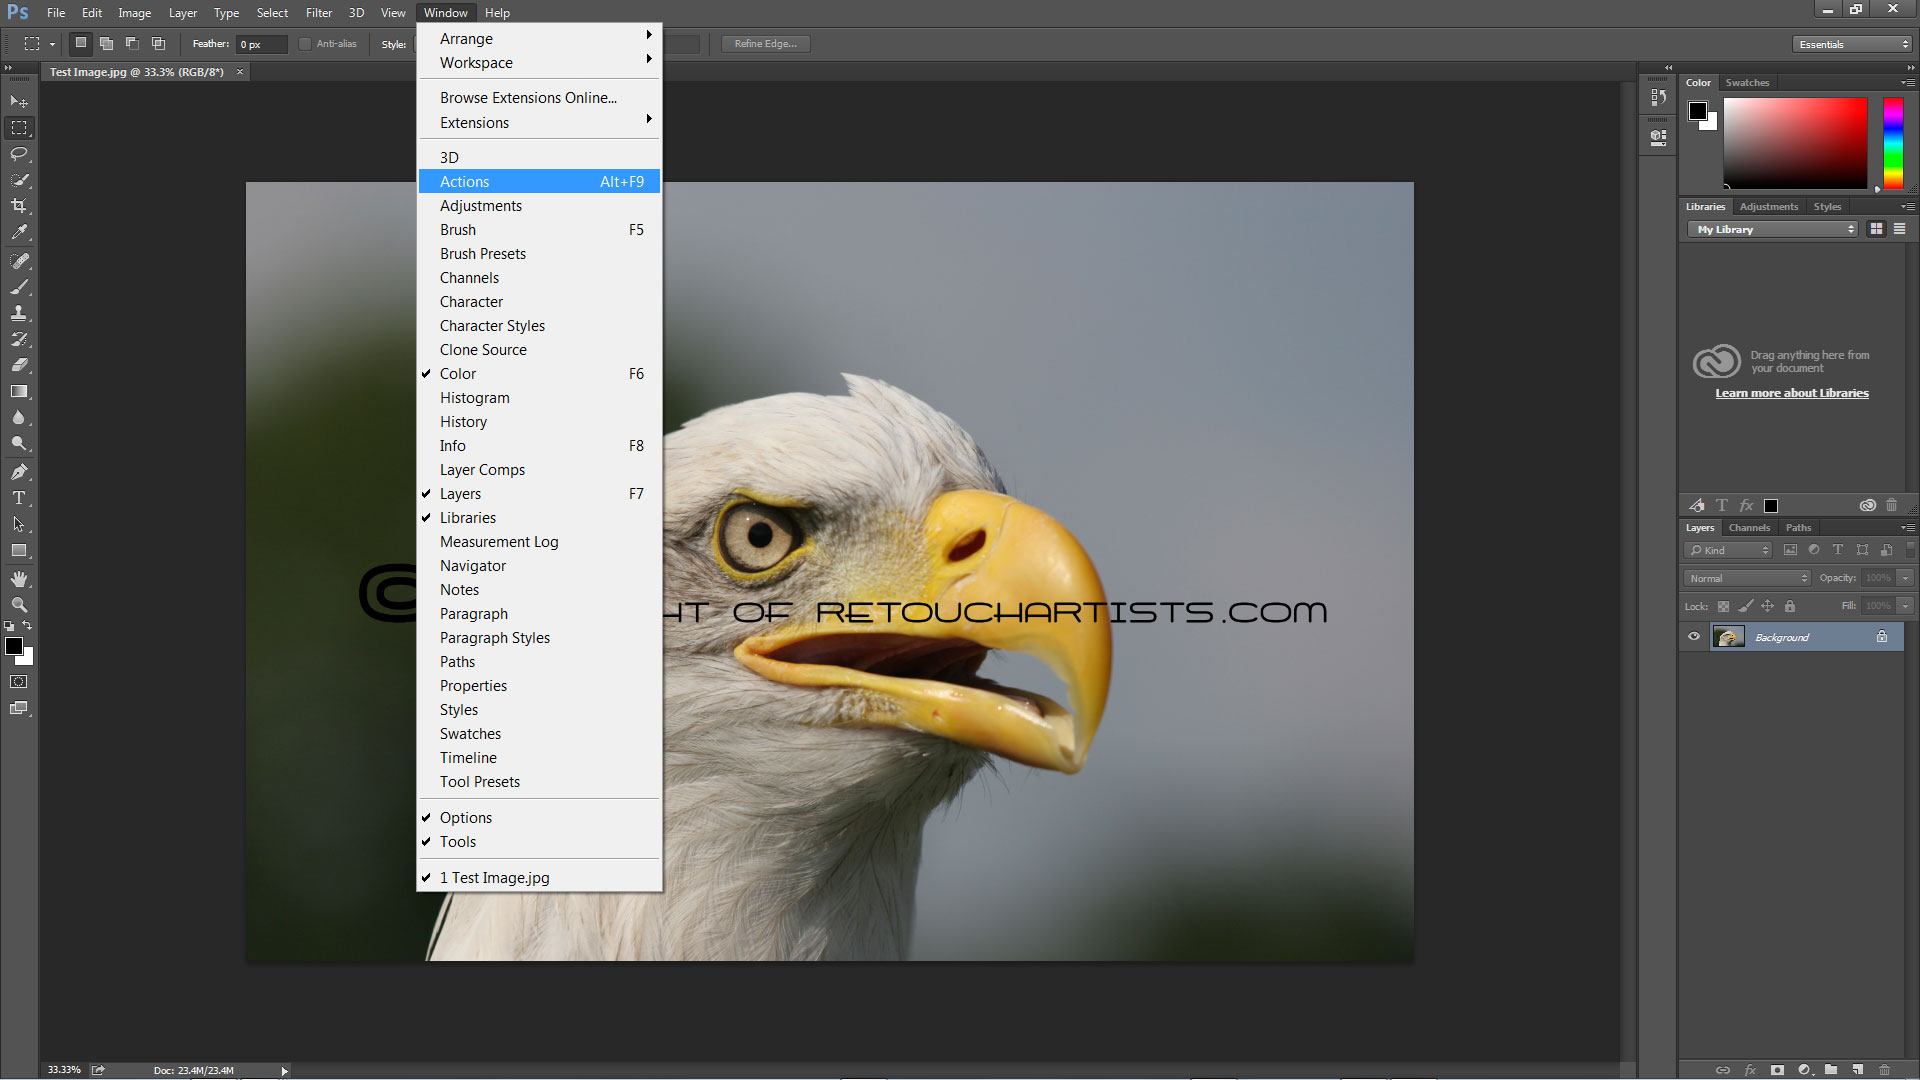Click the document status info arrow
This screenshot has width=1920, height=1080.
[284, 1071]
